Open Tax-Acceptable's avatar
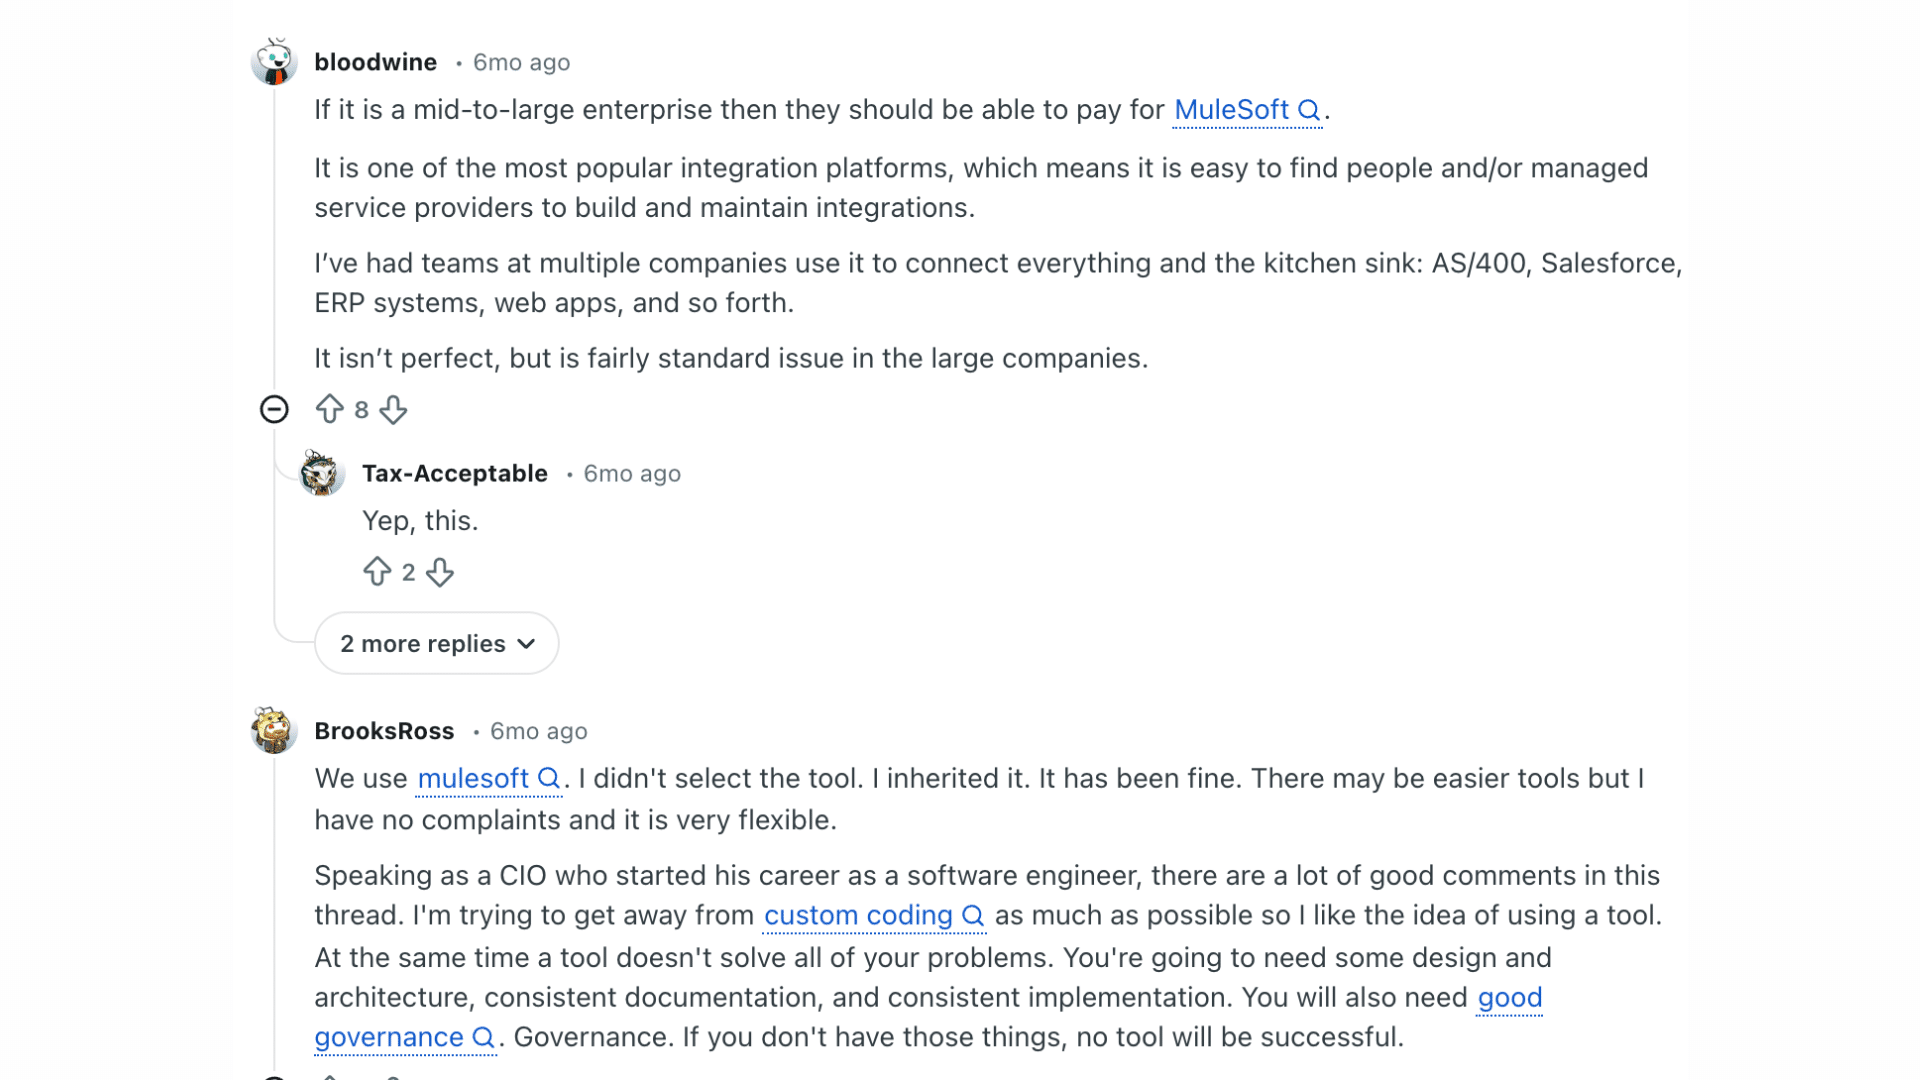The image size is (1920, 1080). point(322,474)
